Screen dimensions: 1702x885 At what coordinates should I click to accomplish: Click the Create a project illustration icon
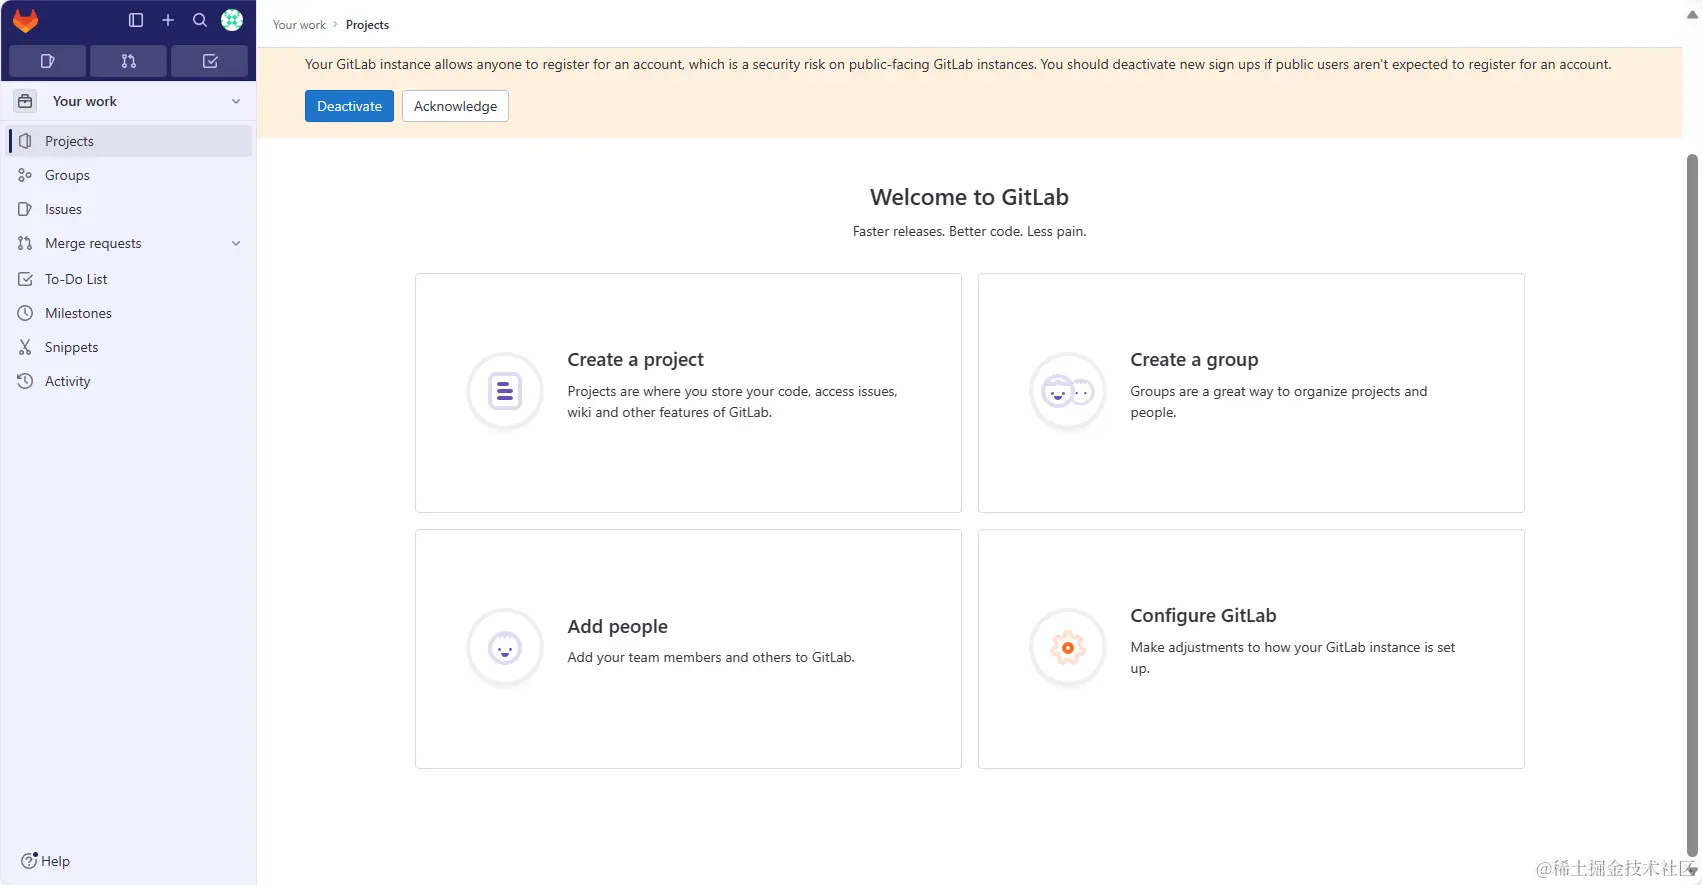[x=505, y=391]
